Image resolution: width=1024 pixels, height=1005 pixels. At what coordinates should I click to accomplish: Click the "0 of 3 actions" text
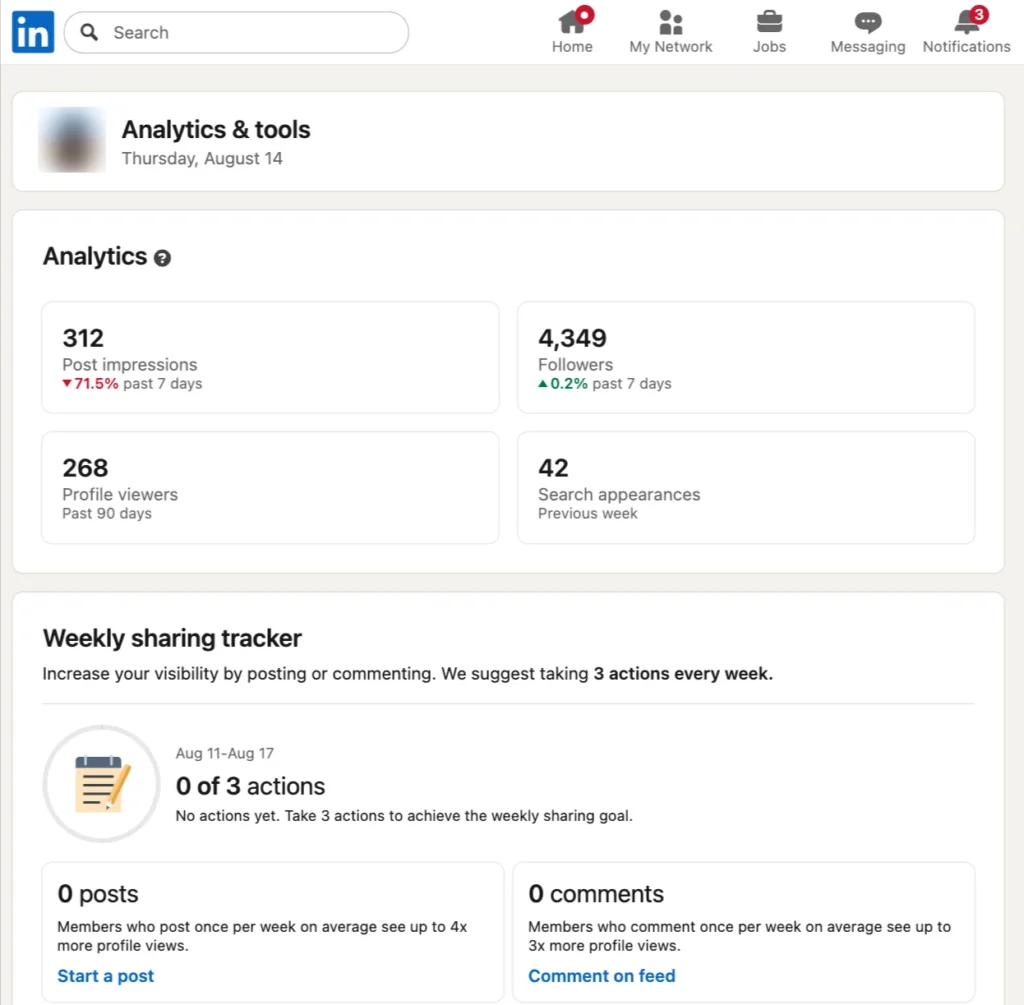click(250, 786)
